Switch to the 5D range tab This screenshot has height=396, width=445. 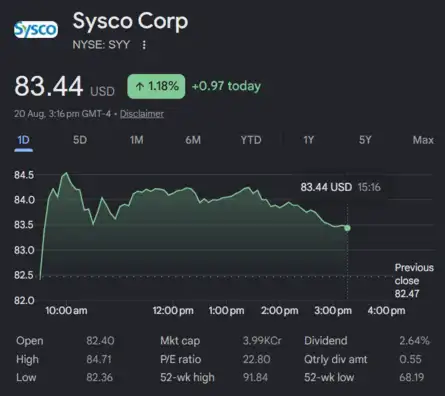[80, 140]
